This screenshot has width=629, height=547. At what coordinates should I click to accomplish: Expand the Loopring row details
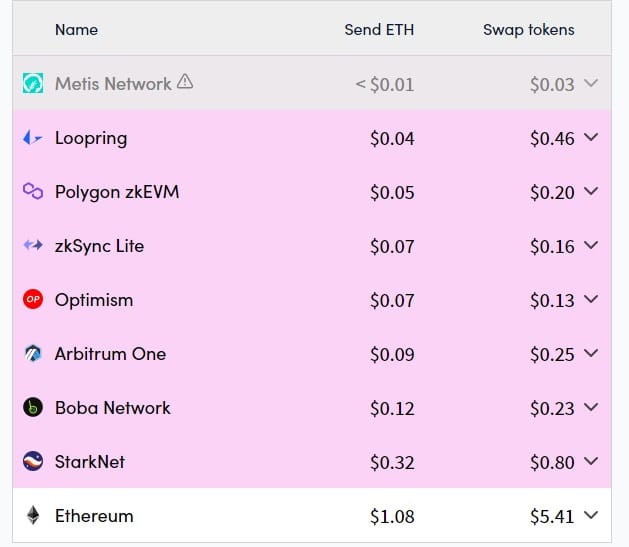tap(591, 137)
